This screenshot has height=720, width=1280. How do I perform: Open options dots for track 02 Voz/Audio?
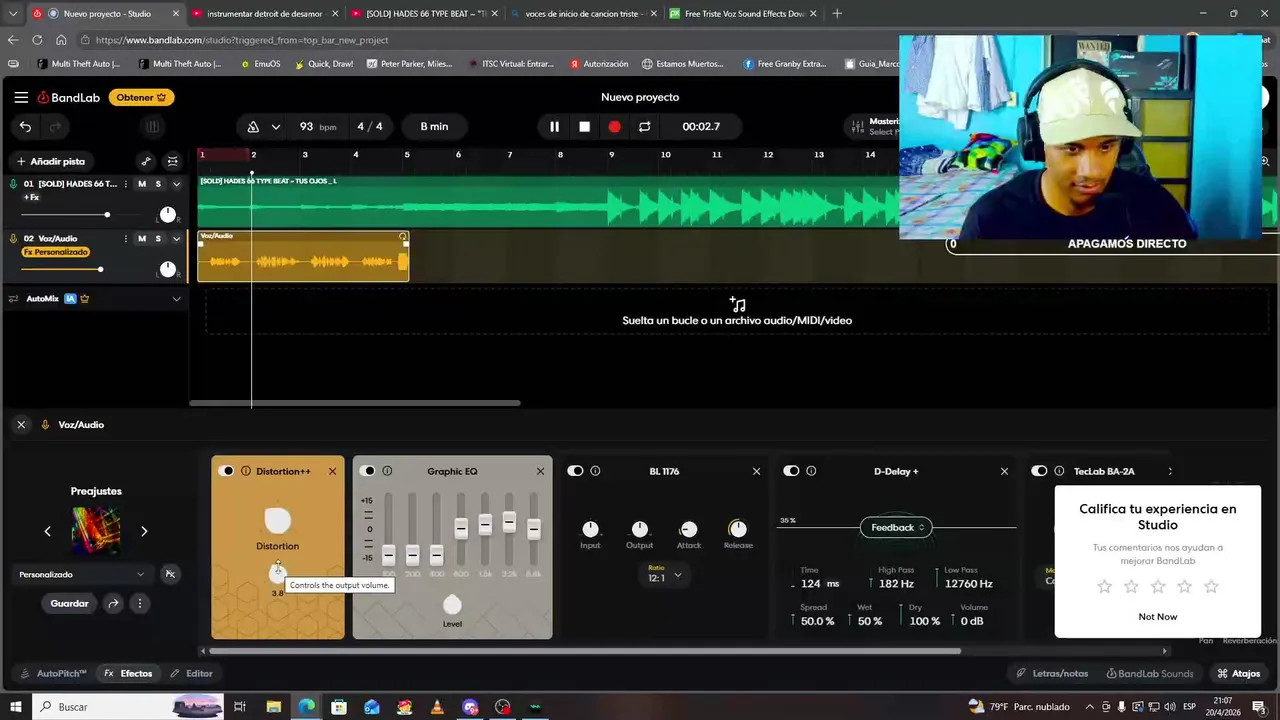(x=125, y=239)
